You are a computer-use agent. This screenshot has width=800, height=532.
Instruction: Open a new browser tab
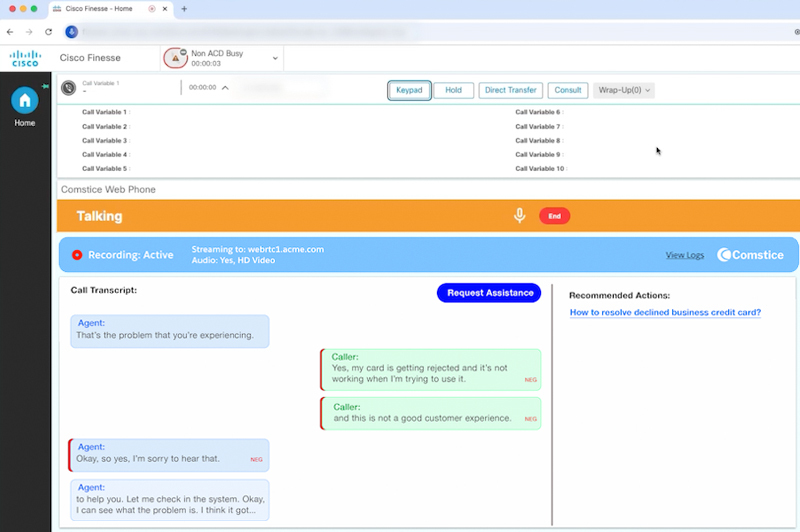pos(184,8)
